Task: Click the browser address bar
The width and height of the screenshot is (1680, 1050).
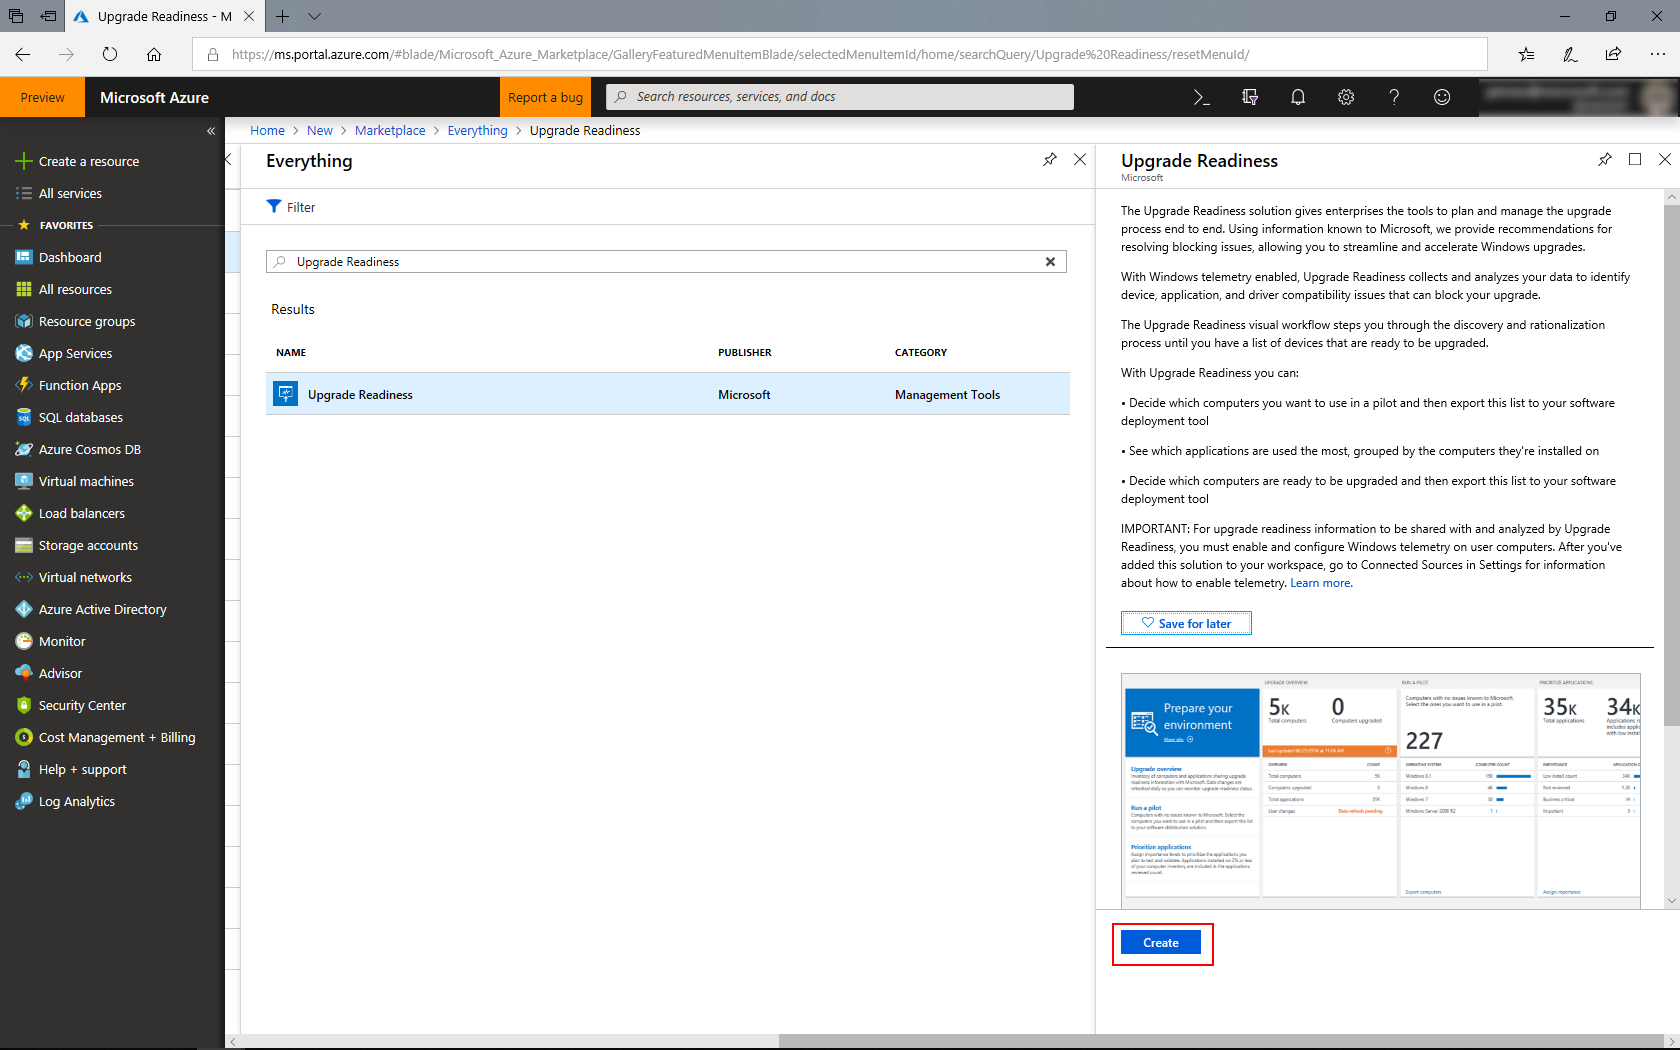Action: coord(840,54)
